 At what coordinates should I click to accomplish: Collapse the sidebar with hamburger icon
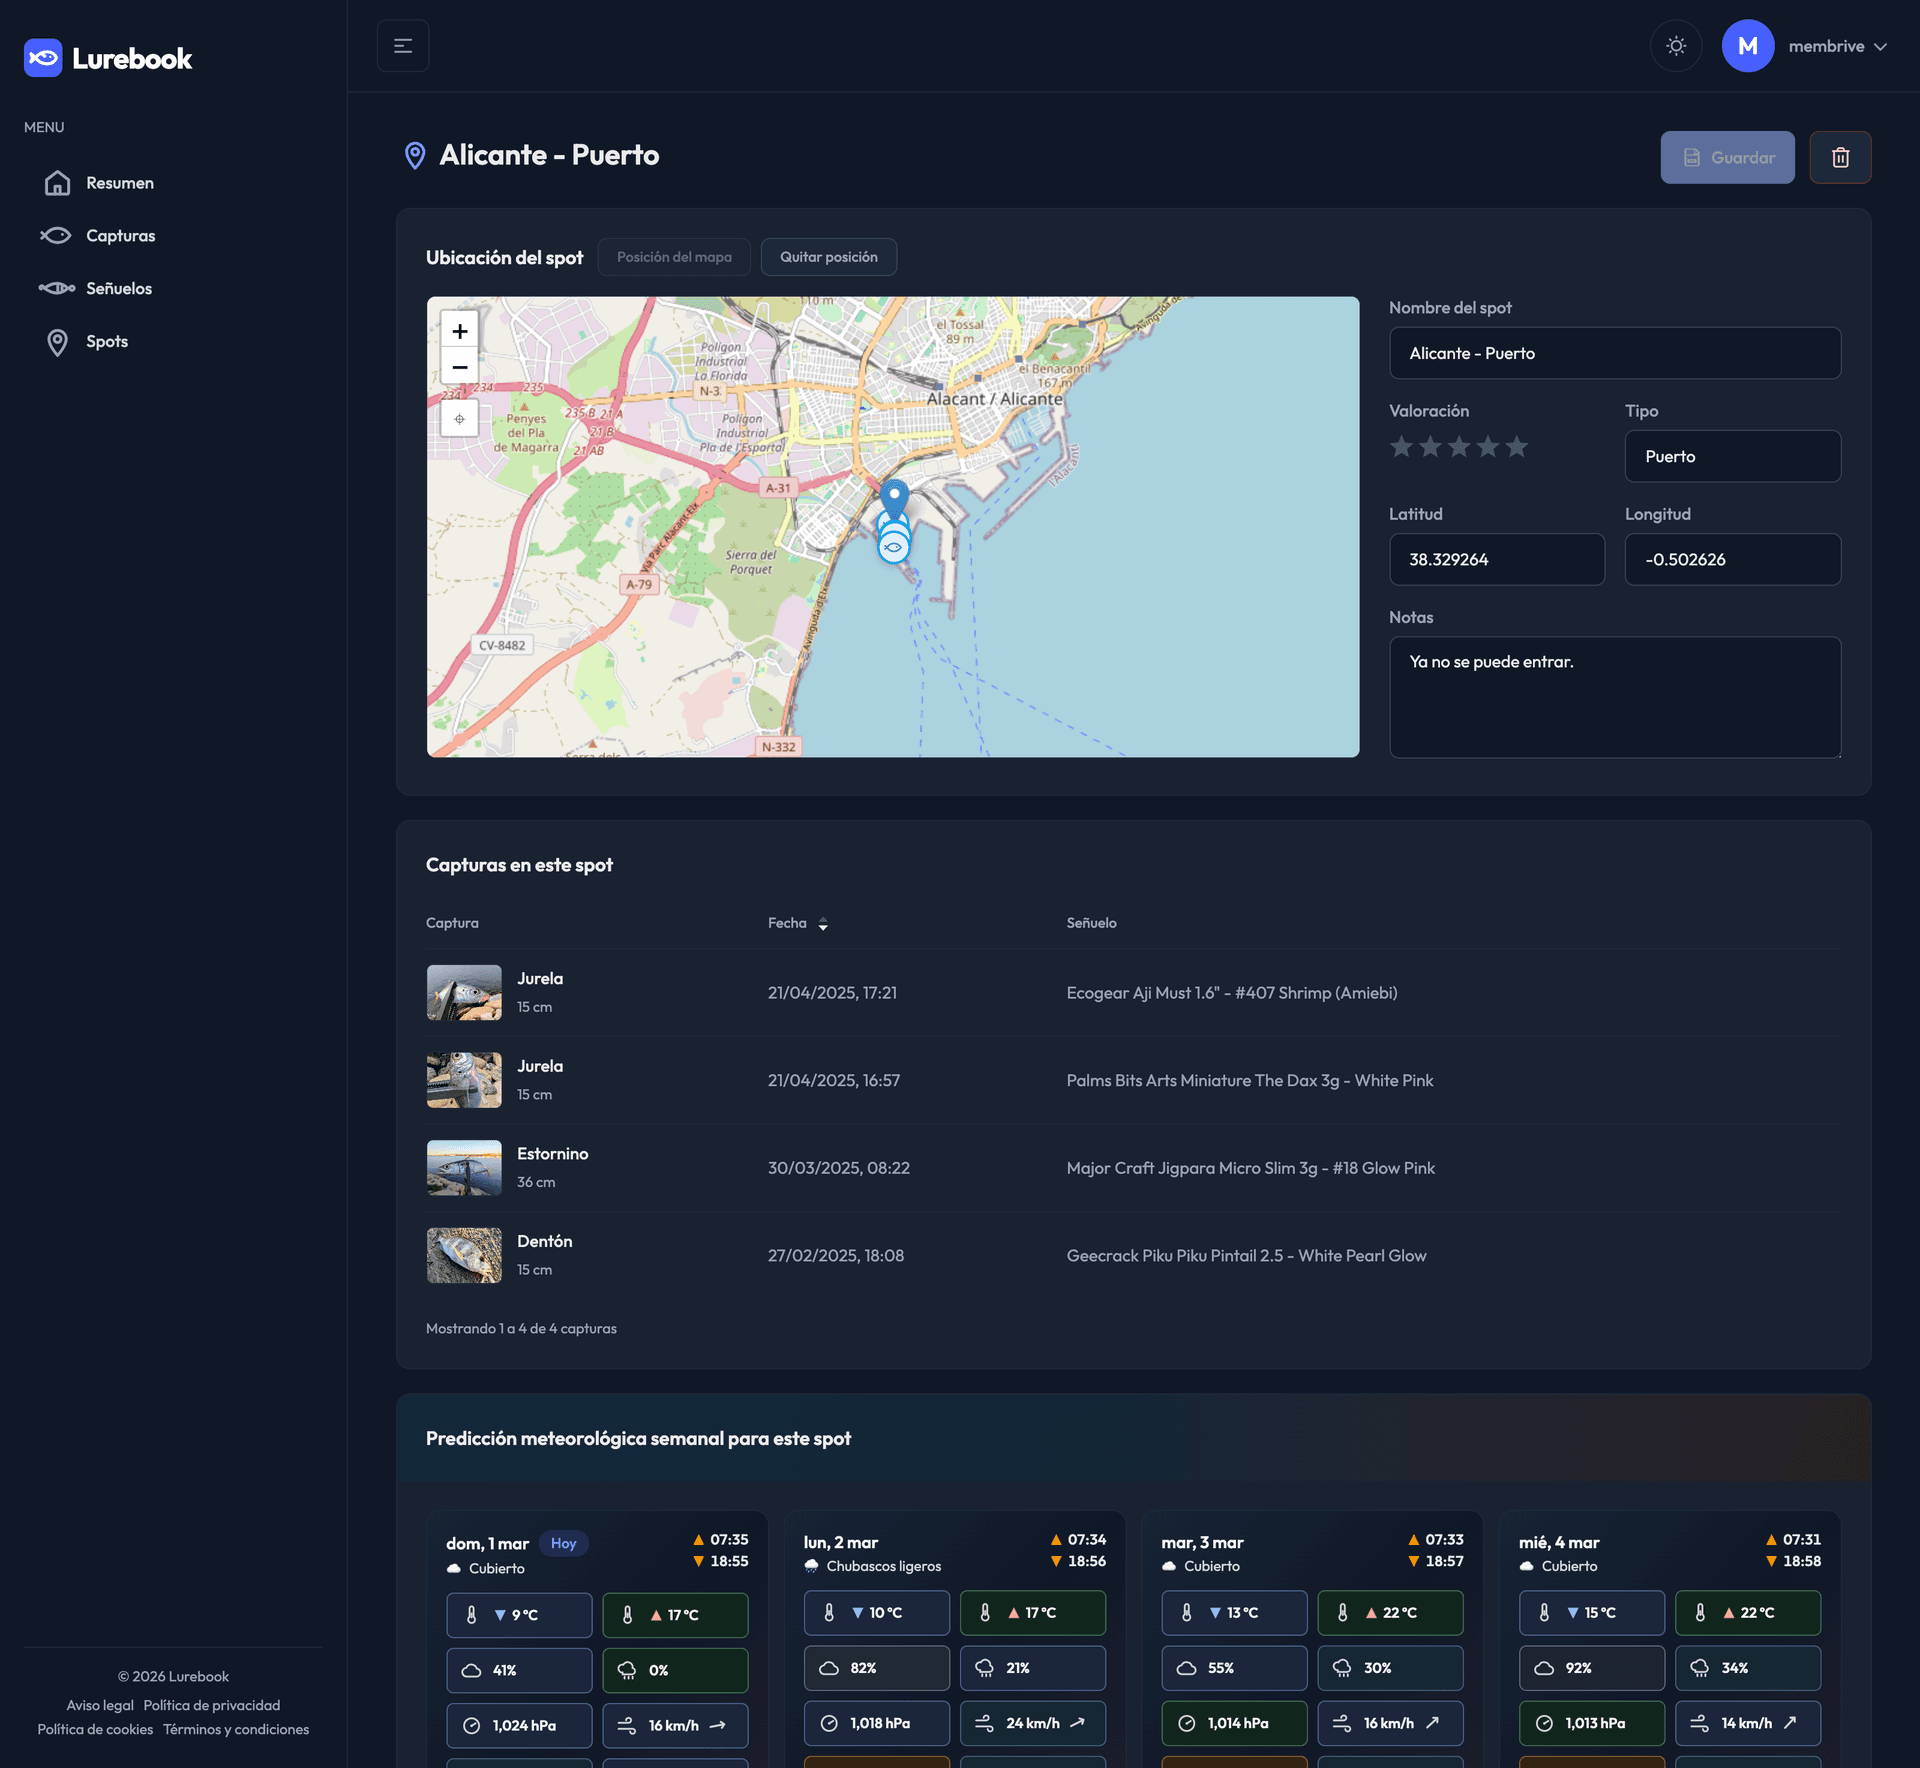tap(403, 46)
